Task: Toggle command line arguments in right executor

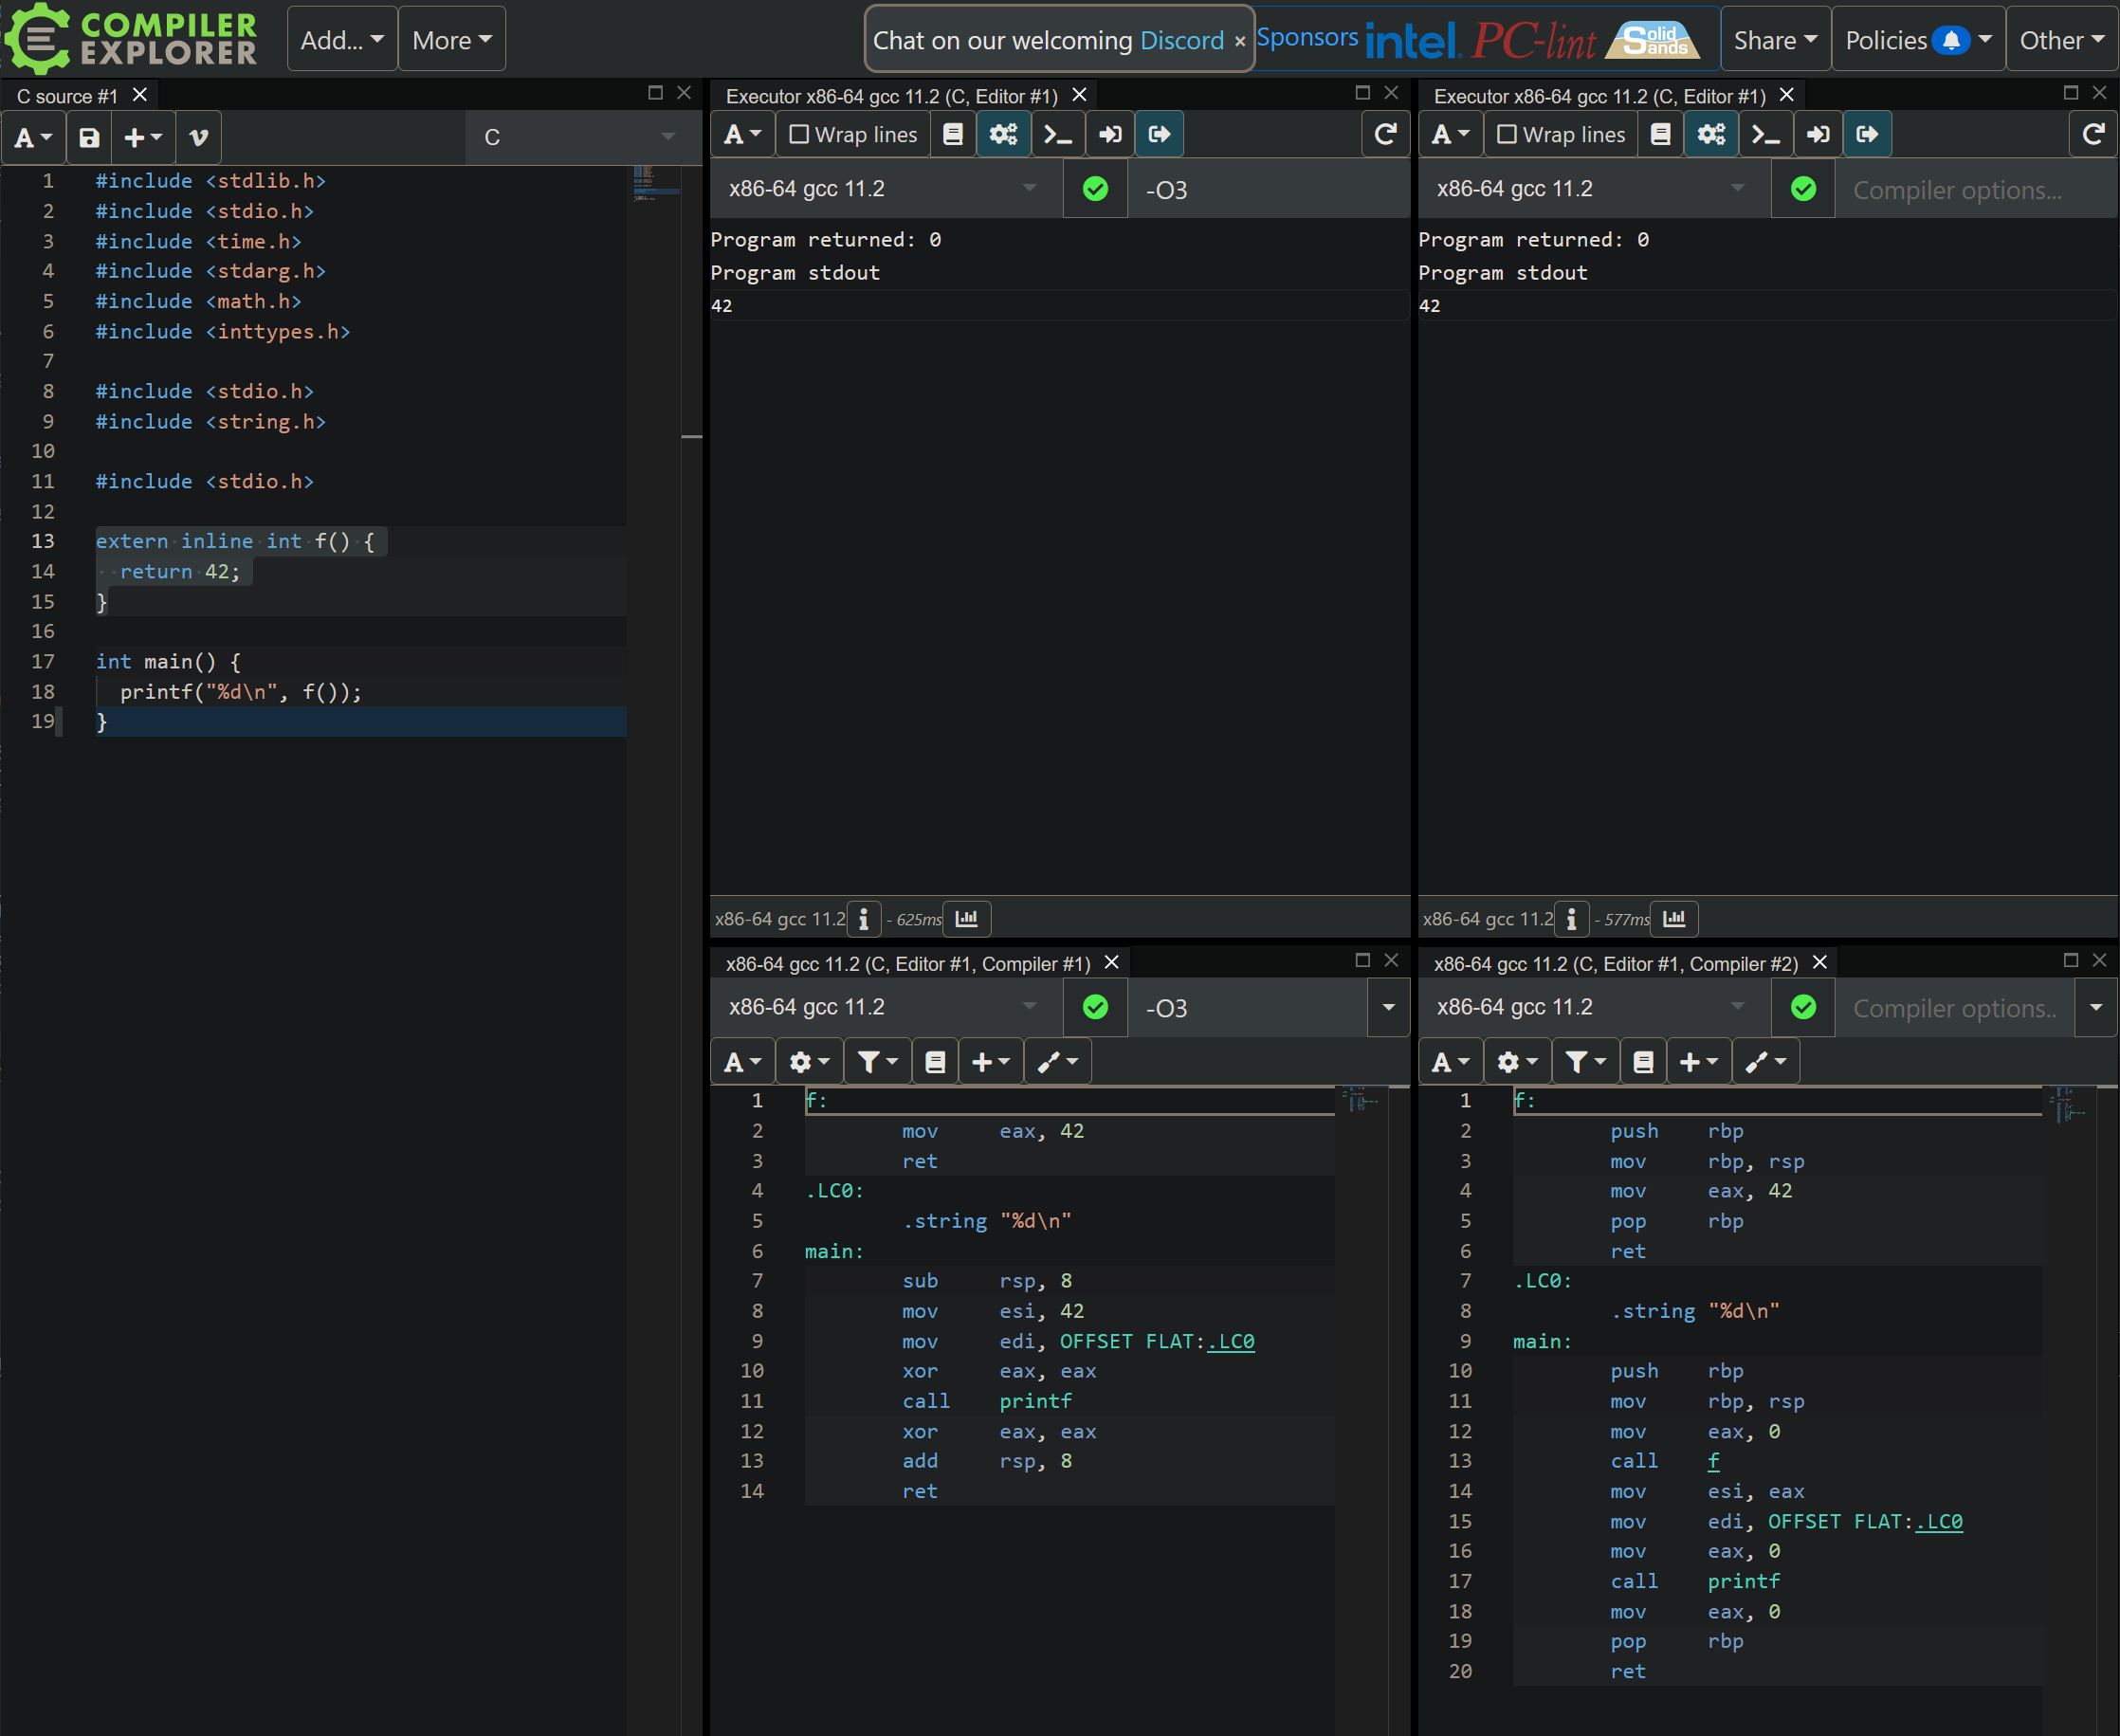Action: tap(1766, 134)
